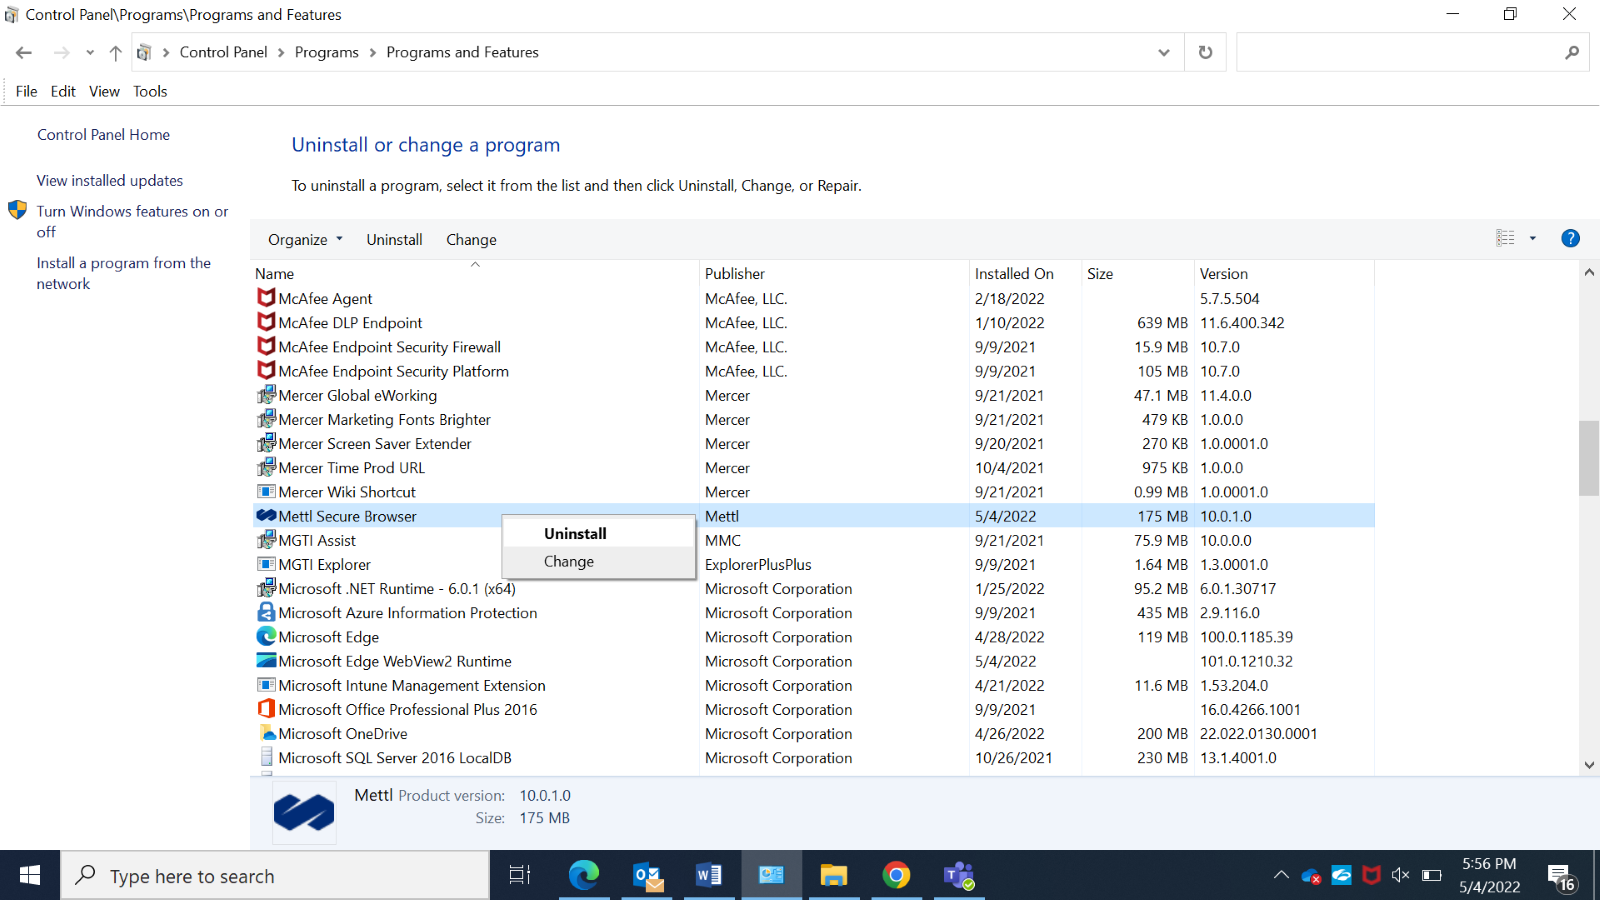Click the Microsoft Edge WebView2 Runtime icon
This screenshot has width=1600, height=900.
click(266, 660)
